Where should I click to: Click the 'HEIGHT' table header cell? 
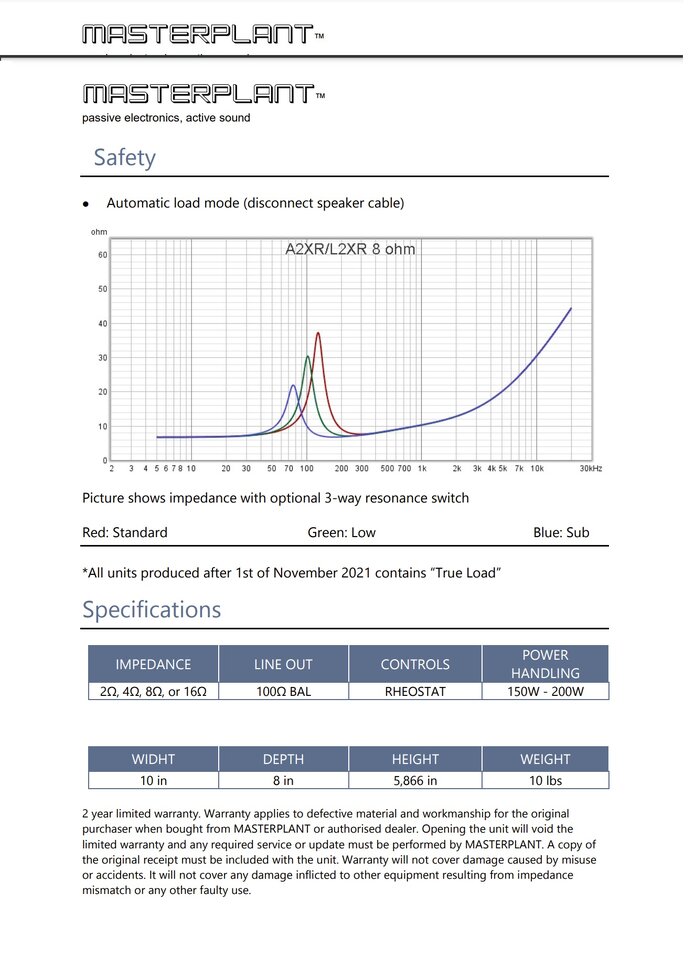(x=415, y=759)
